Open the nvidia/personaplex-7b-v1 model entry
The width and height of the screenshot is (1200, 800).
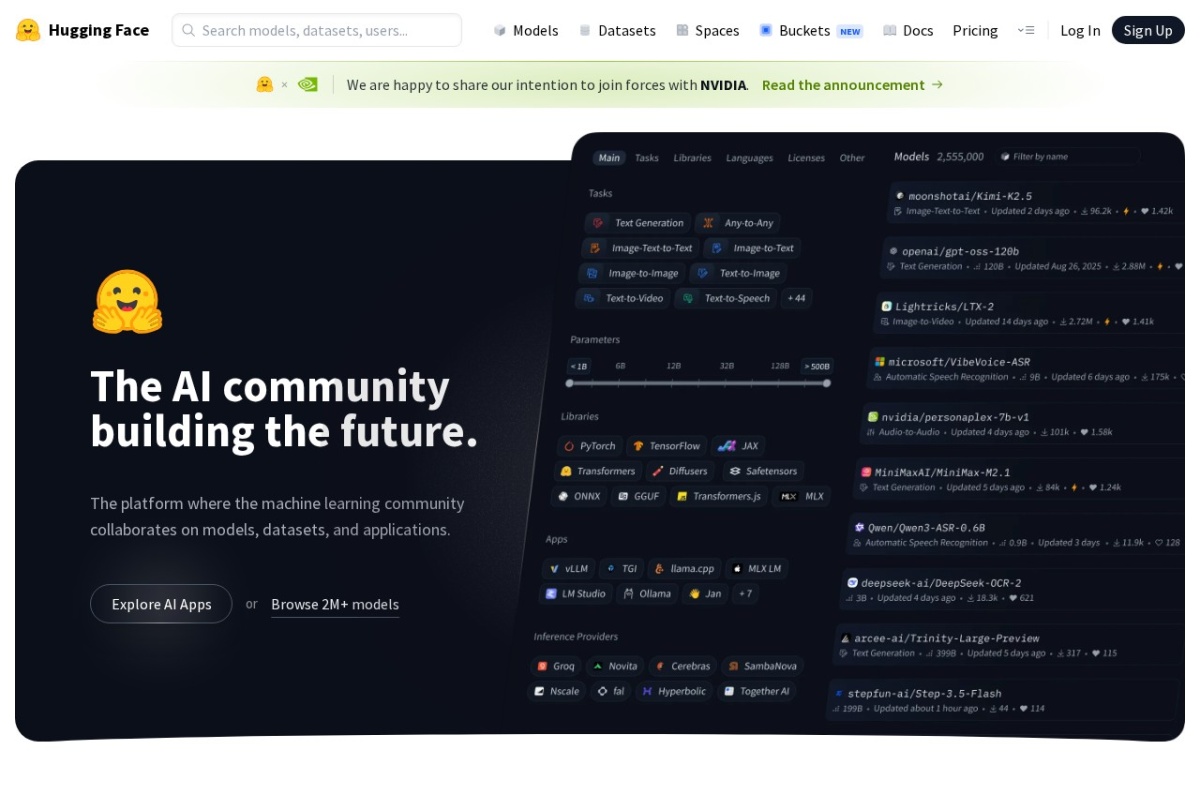pos(1023,423)
